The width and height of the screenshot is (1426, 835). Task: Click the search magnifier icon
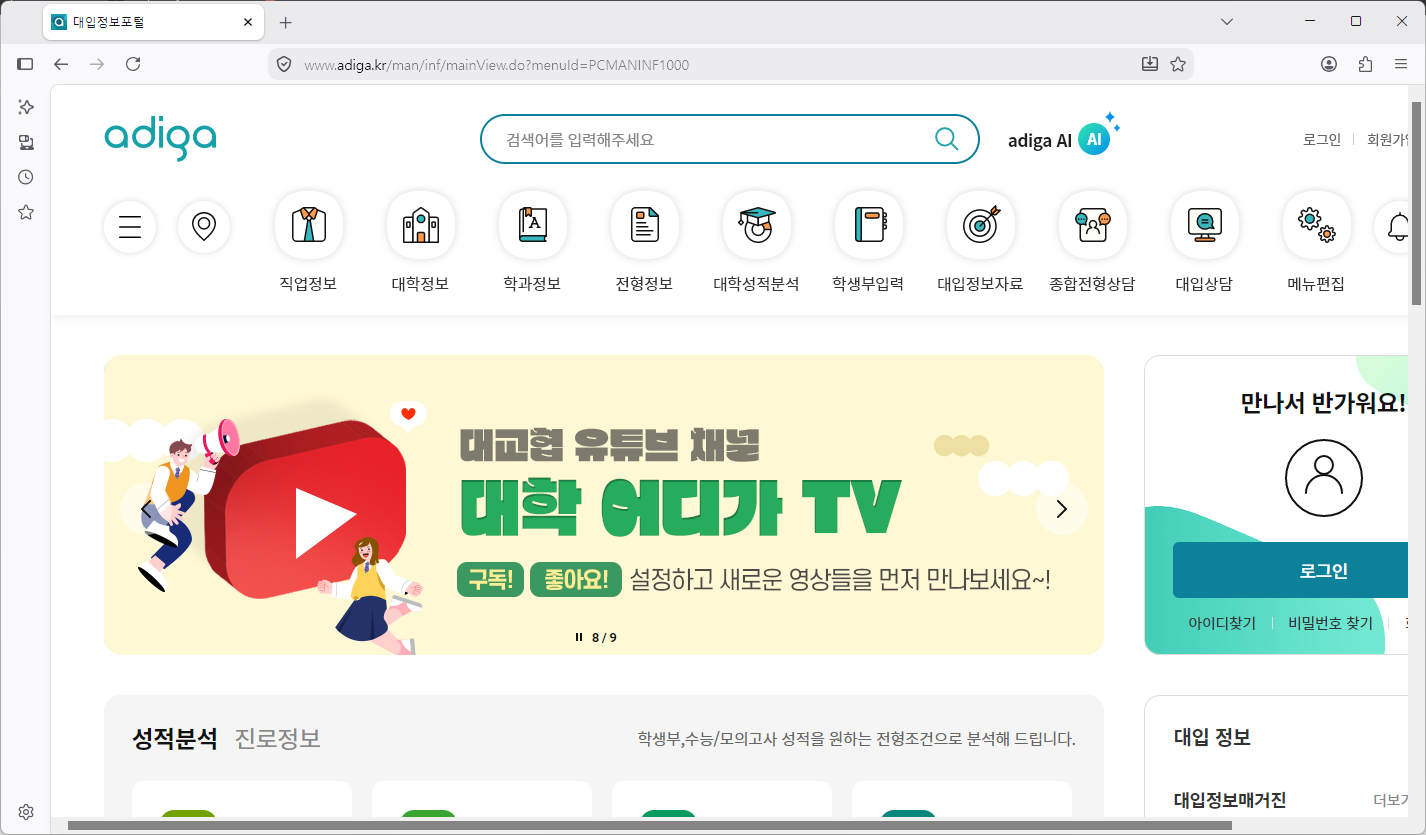tap(946, 139)
